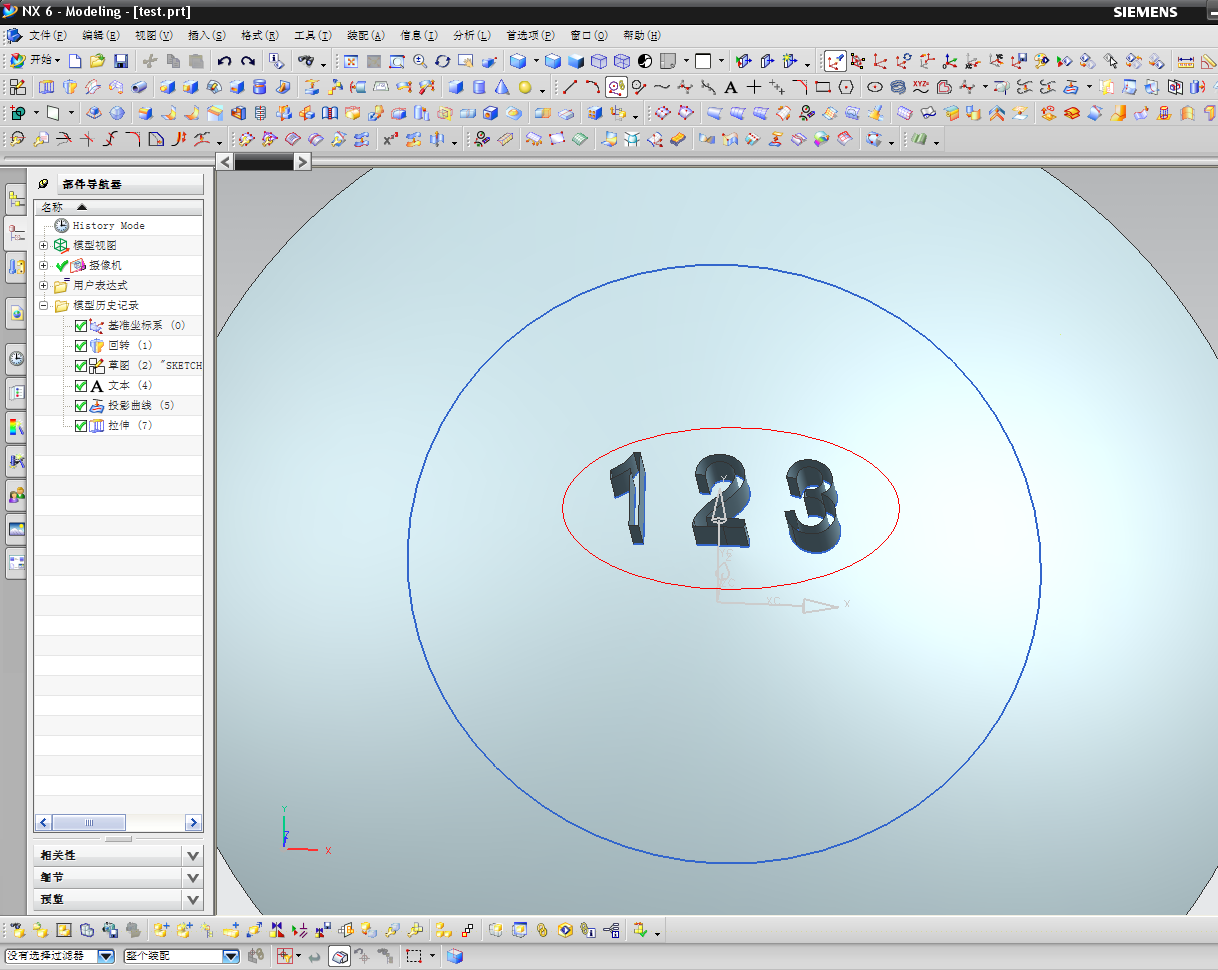Click the Fit view icon
The height and width of the screenshot is (970, 1218).
click(x=351, y=61)
